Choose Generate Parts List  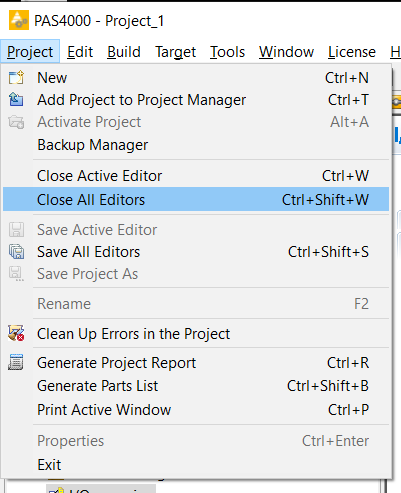coord(196,386)
